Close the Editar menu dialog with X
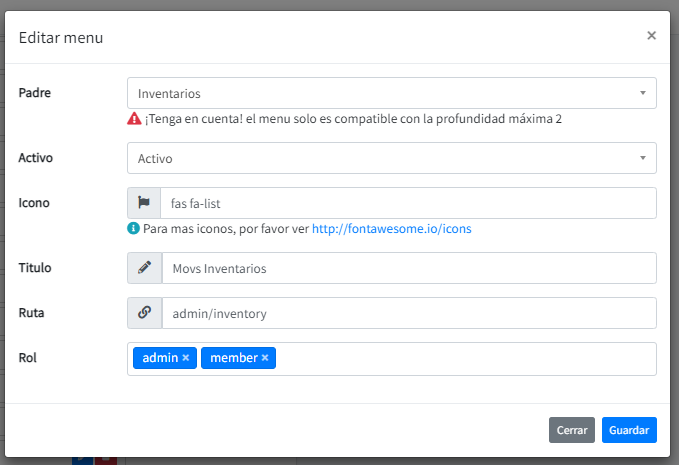The height and width of the screenshot is (465, 679). tap(651, 36)
